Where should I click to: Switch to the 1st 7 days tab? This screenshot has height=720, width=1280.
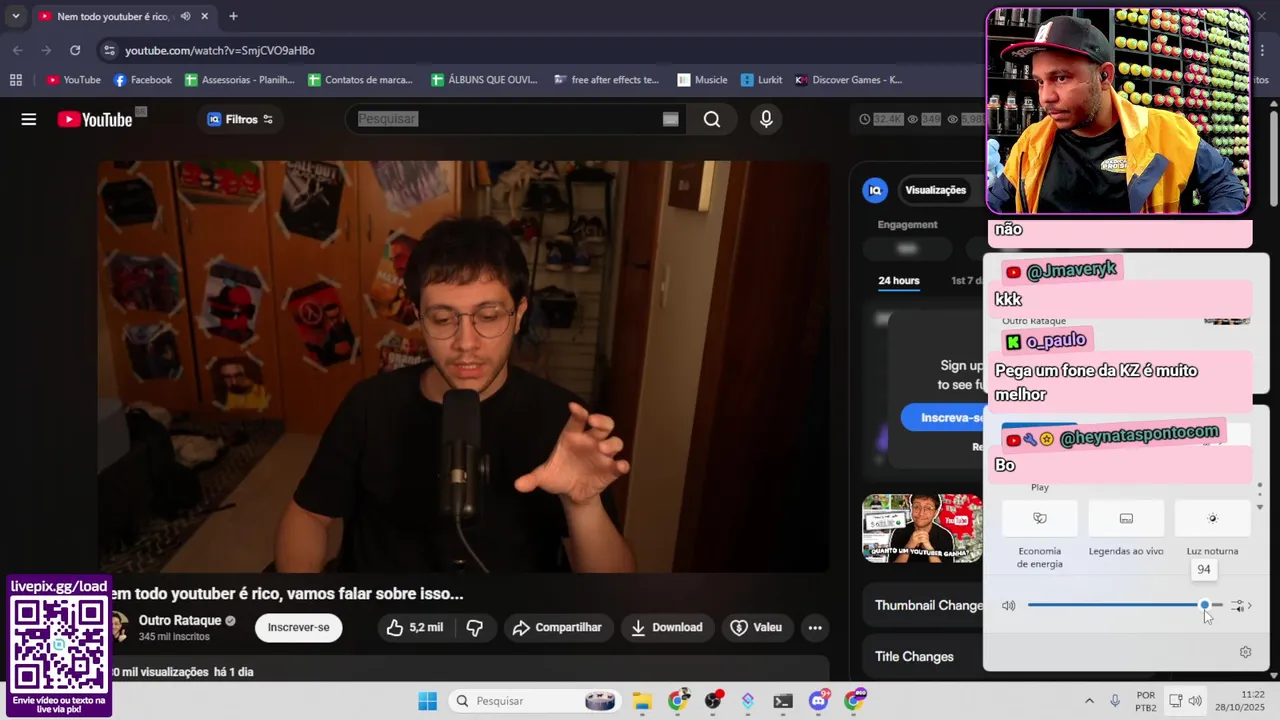tap(968, 281)
